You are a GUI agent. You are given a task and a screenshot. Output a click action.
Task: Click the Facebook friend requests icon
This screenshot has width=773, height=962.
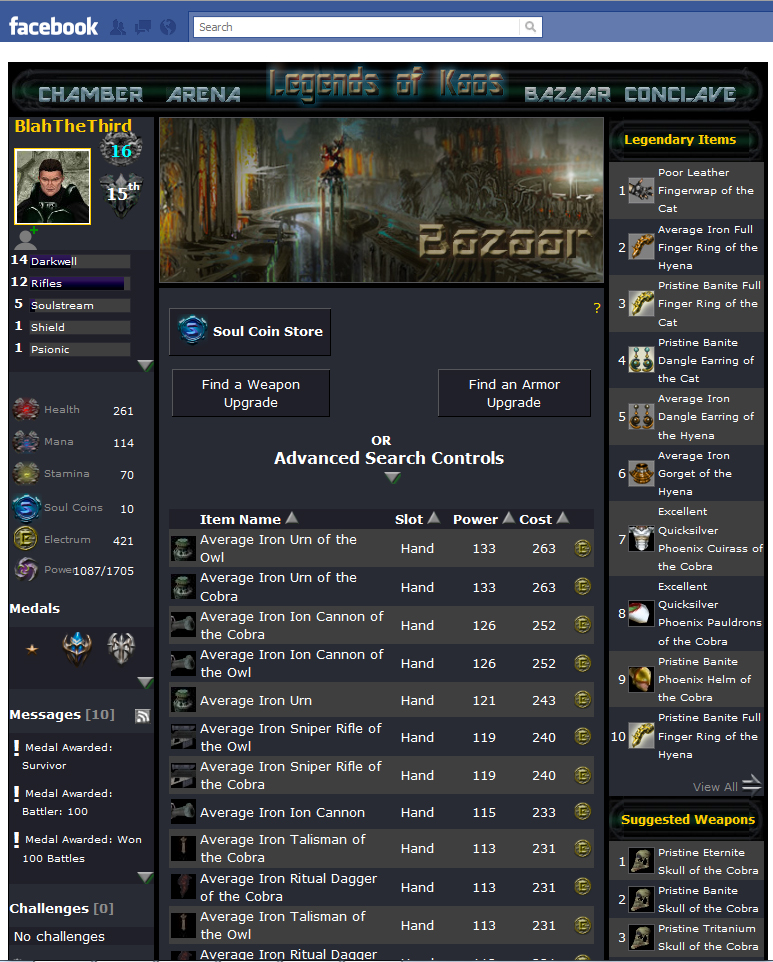(x=118, y=27)
